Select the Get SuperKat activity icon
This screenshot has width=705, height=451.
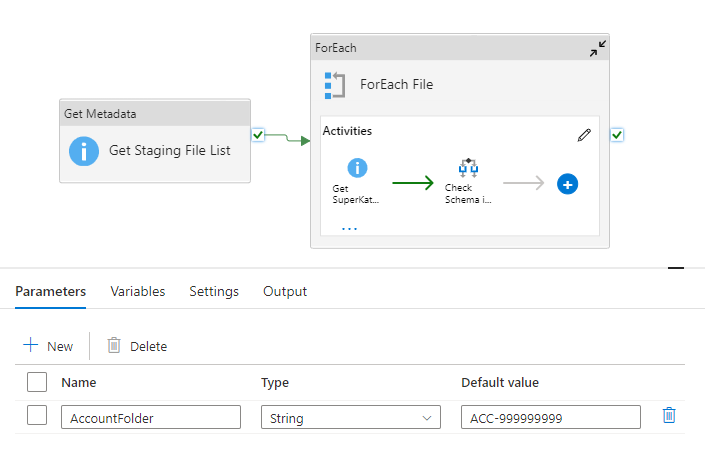(357, 168)
